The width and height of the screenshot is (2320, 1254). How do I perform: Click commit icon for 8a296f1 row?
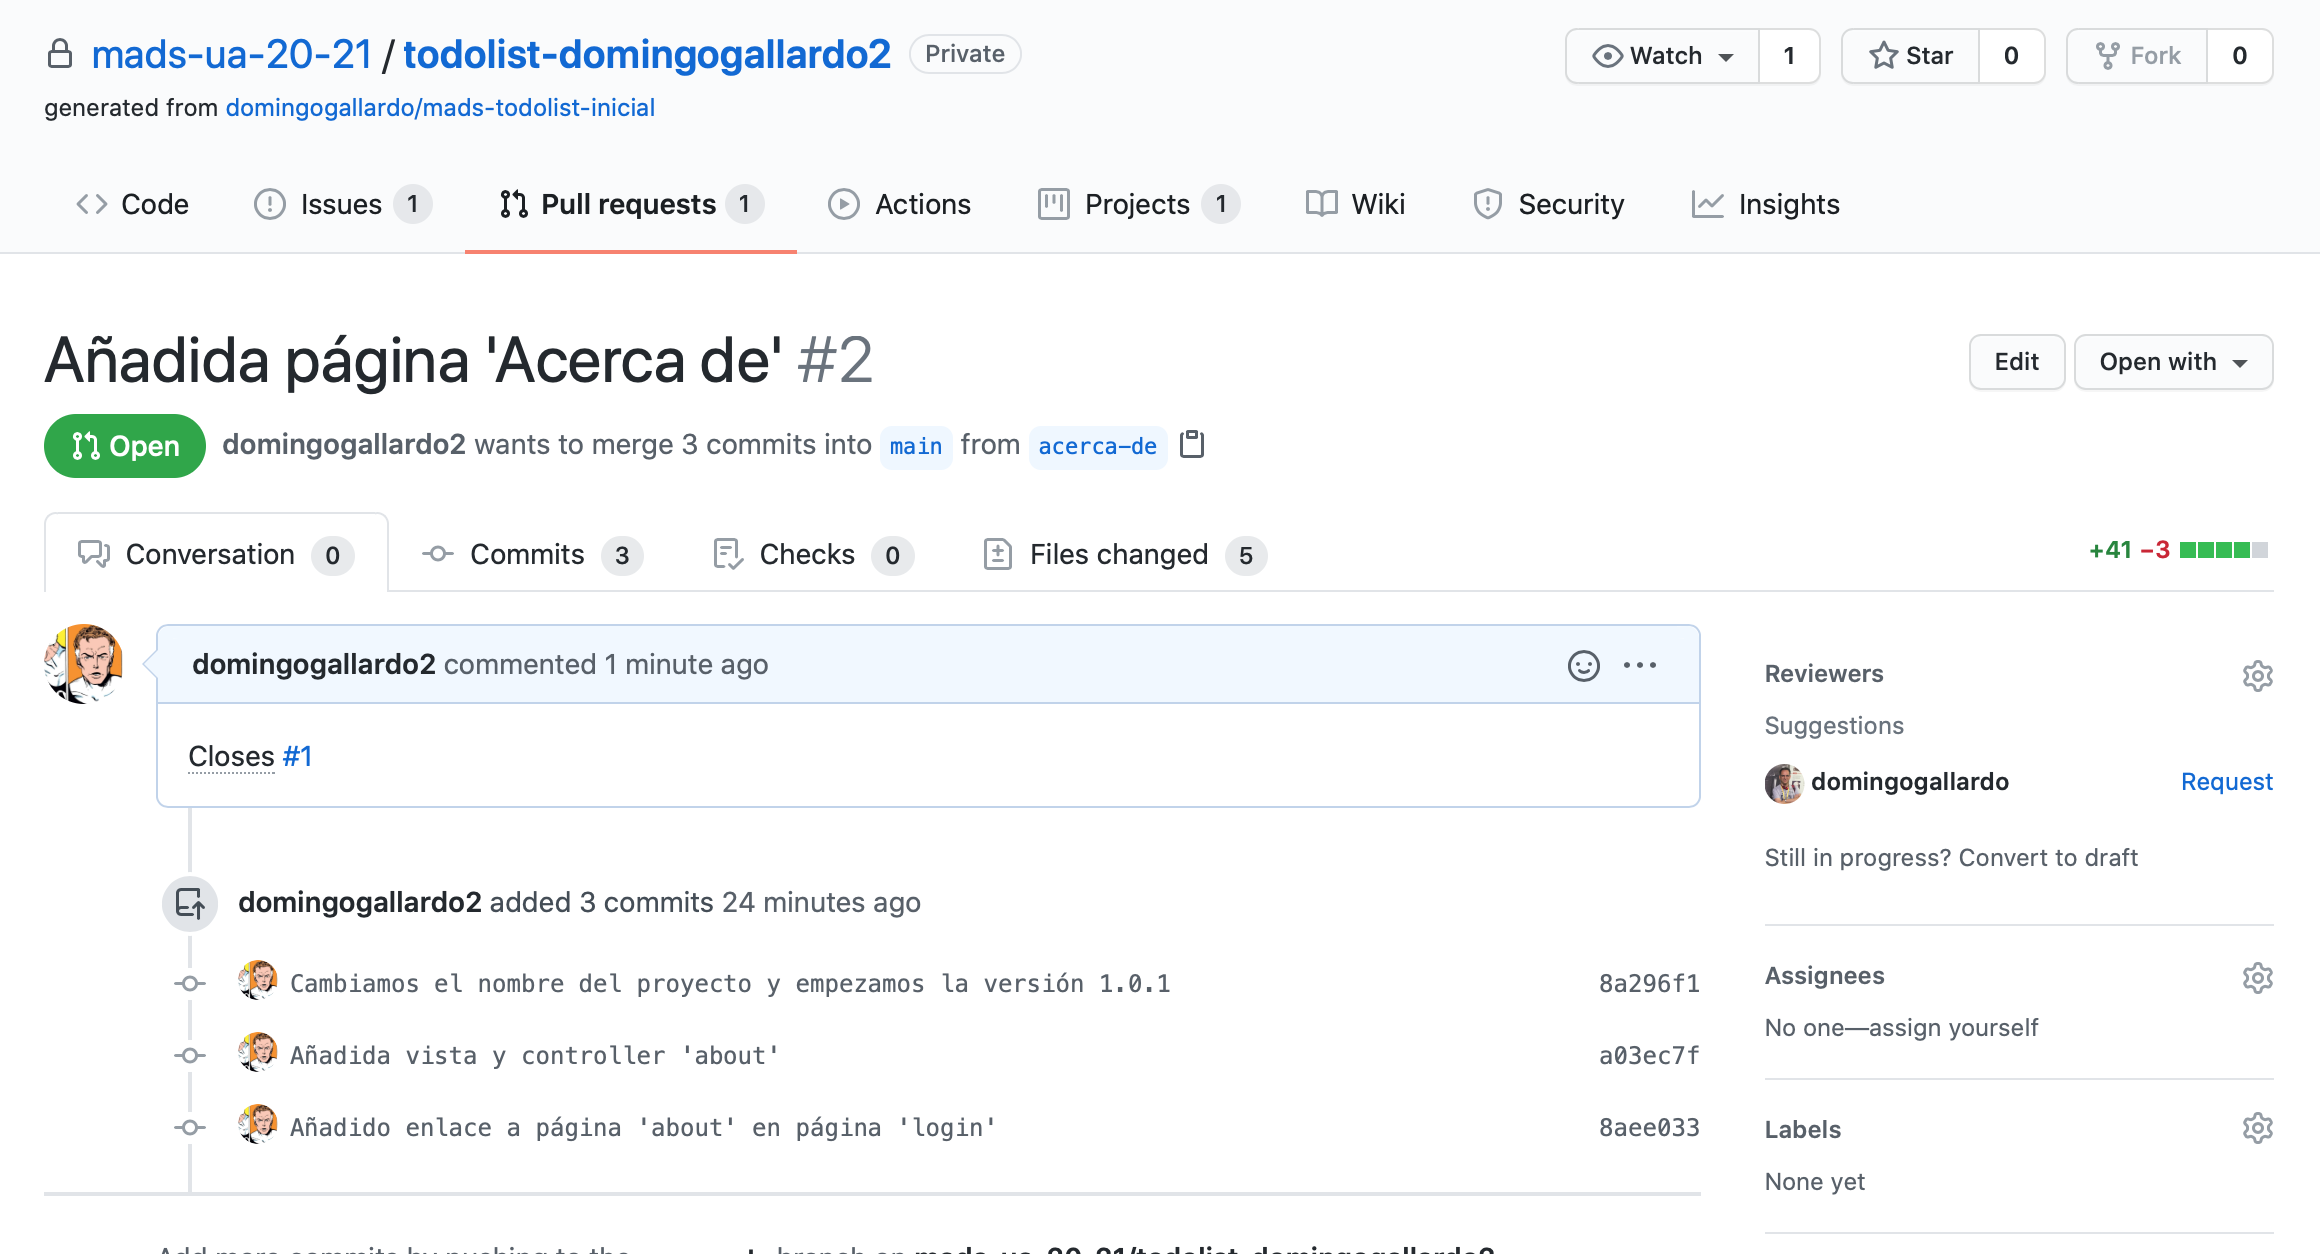[x=190, y=984]
